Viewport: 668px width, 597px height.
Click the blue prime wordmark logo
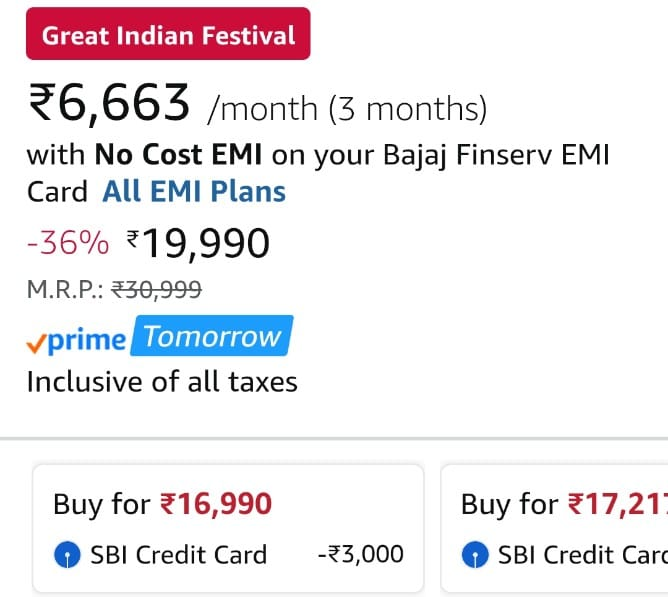pyautogui.click(x=88, y=340)
